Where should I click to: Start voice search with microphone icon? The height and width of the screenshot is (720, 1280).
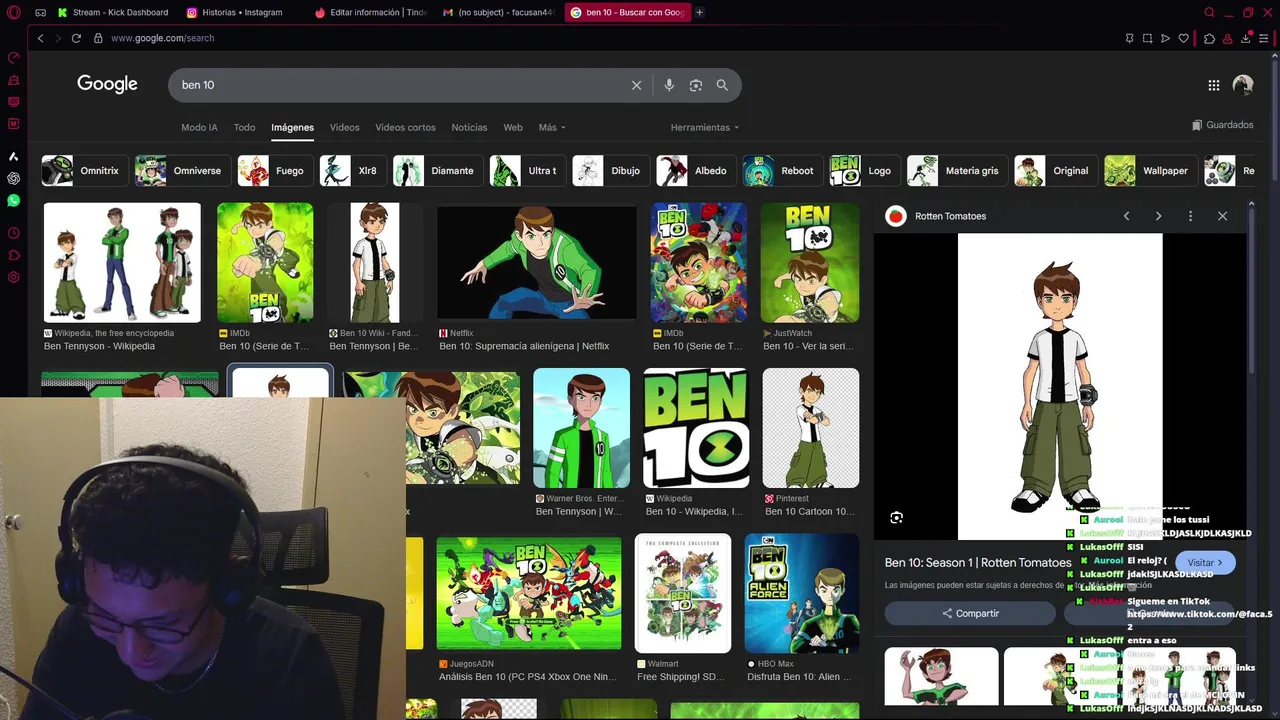(x=669, y=85)
